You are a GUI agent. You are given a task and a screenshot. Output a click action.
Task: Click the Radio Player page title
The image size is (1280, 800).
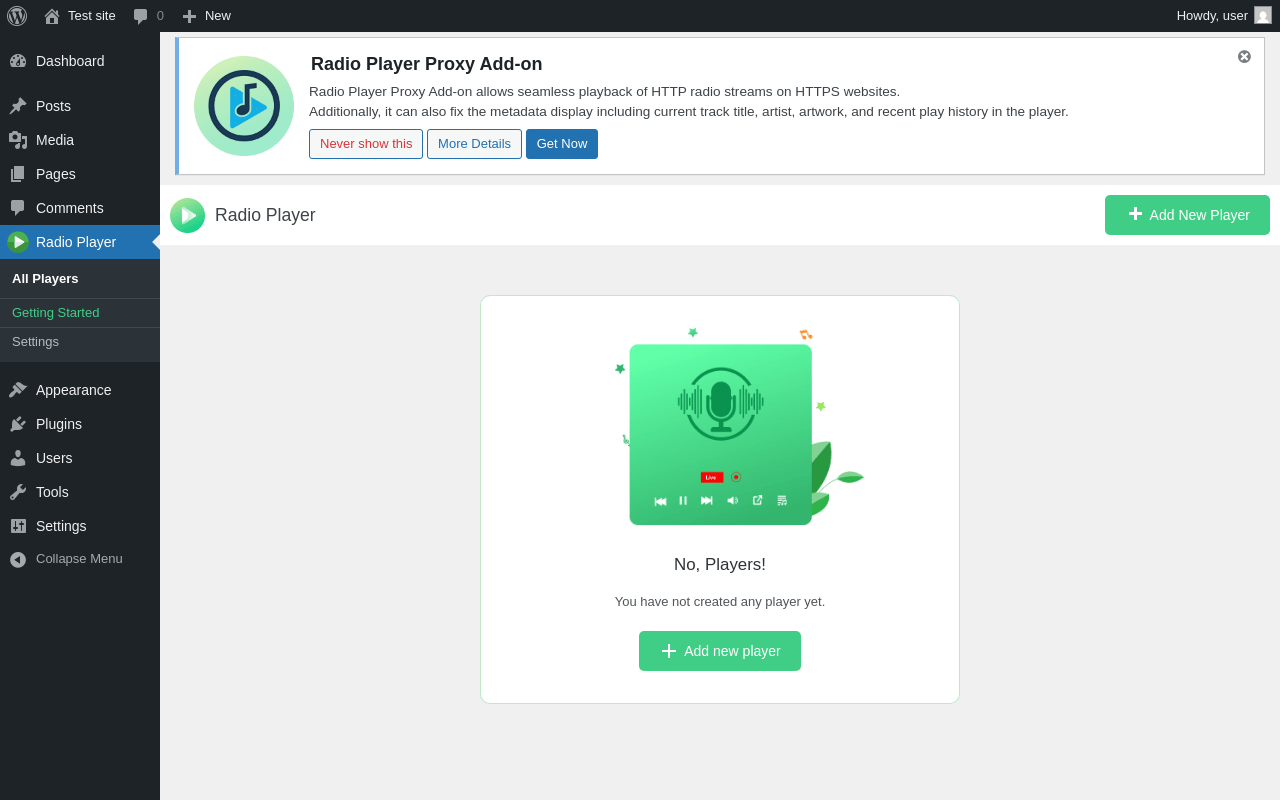265,215
